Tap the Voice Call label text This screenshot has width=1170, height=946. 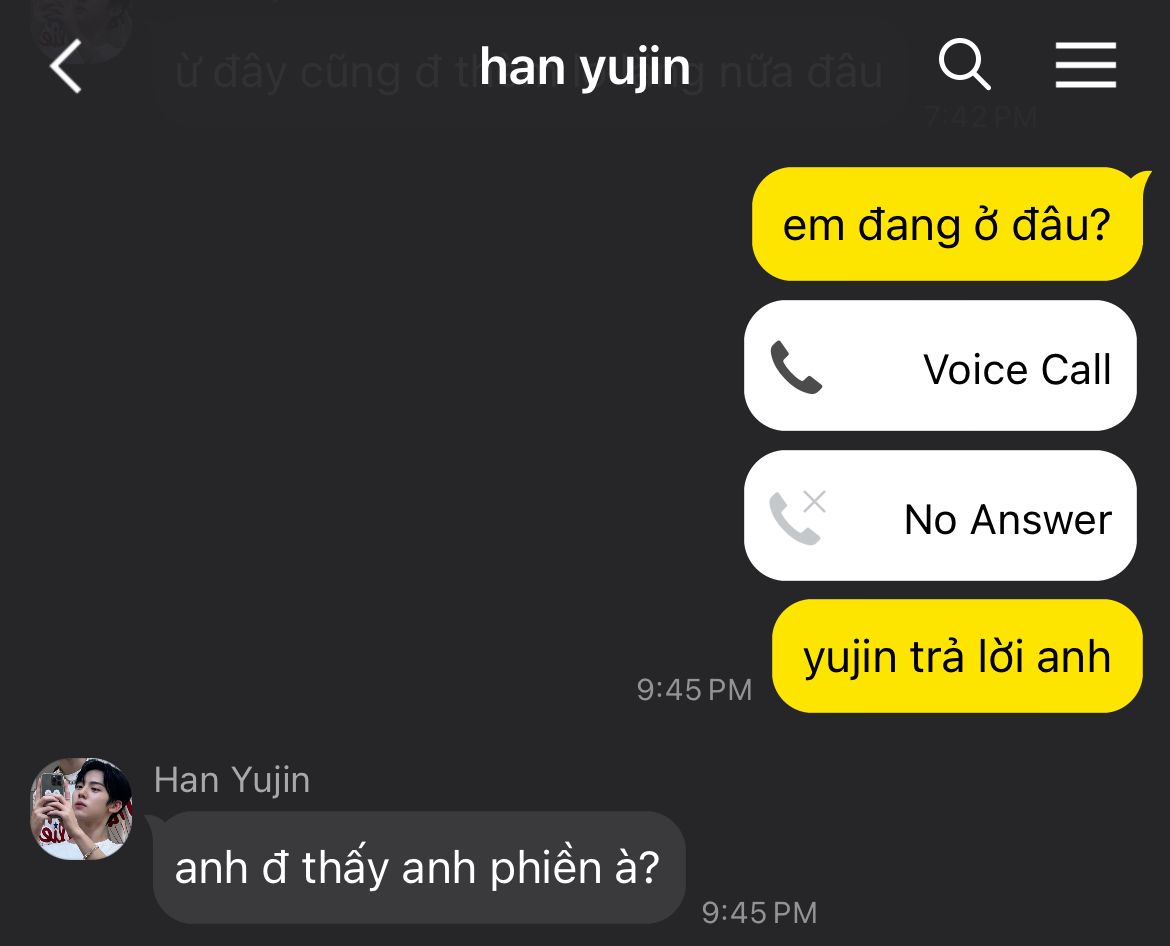tap(1017, 369)
